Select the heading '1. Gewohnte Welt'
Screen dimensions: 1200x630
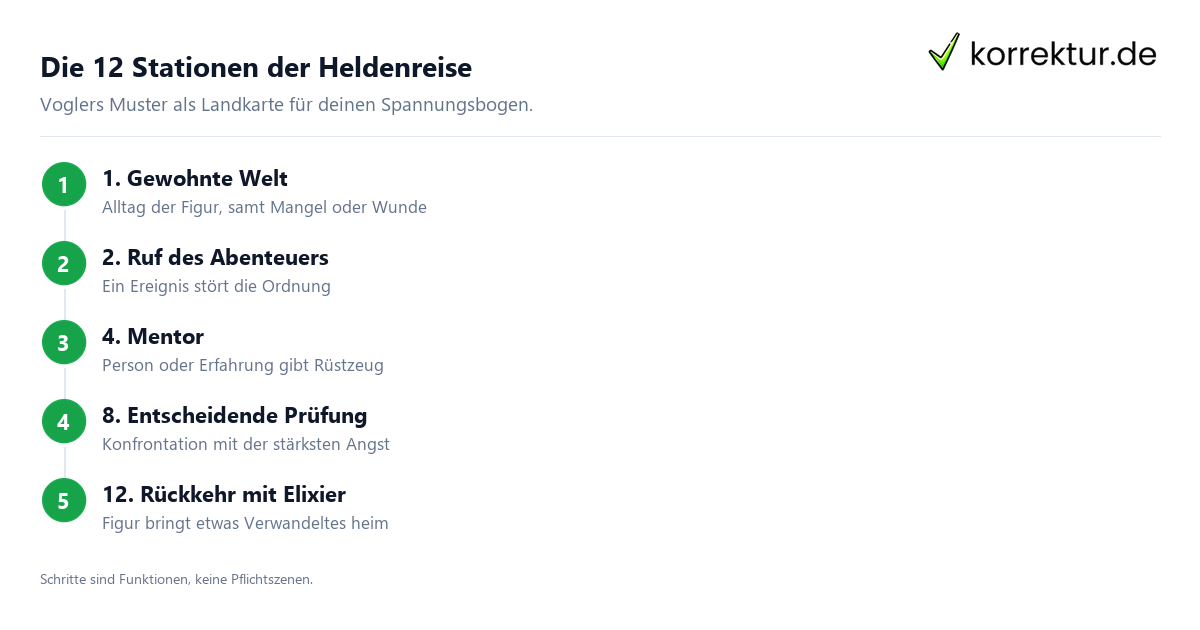click(x=195, y=179)
